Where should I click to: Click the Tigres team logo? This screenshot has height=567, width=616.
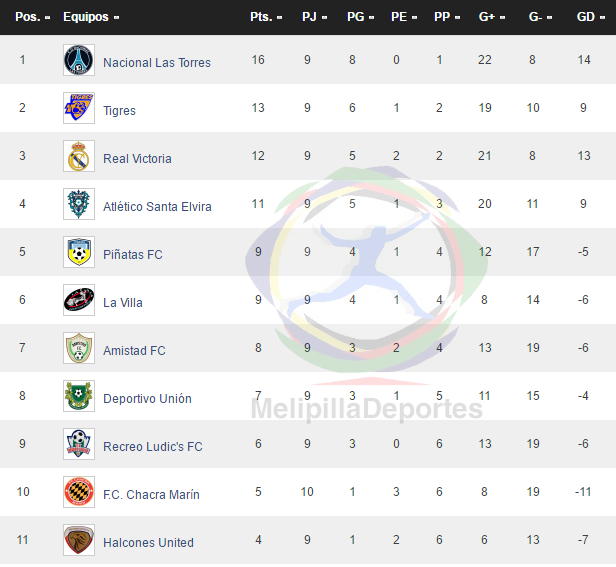pyautogui.click(x=79, y=108)
